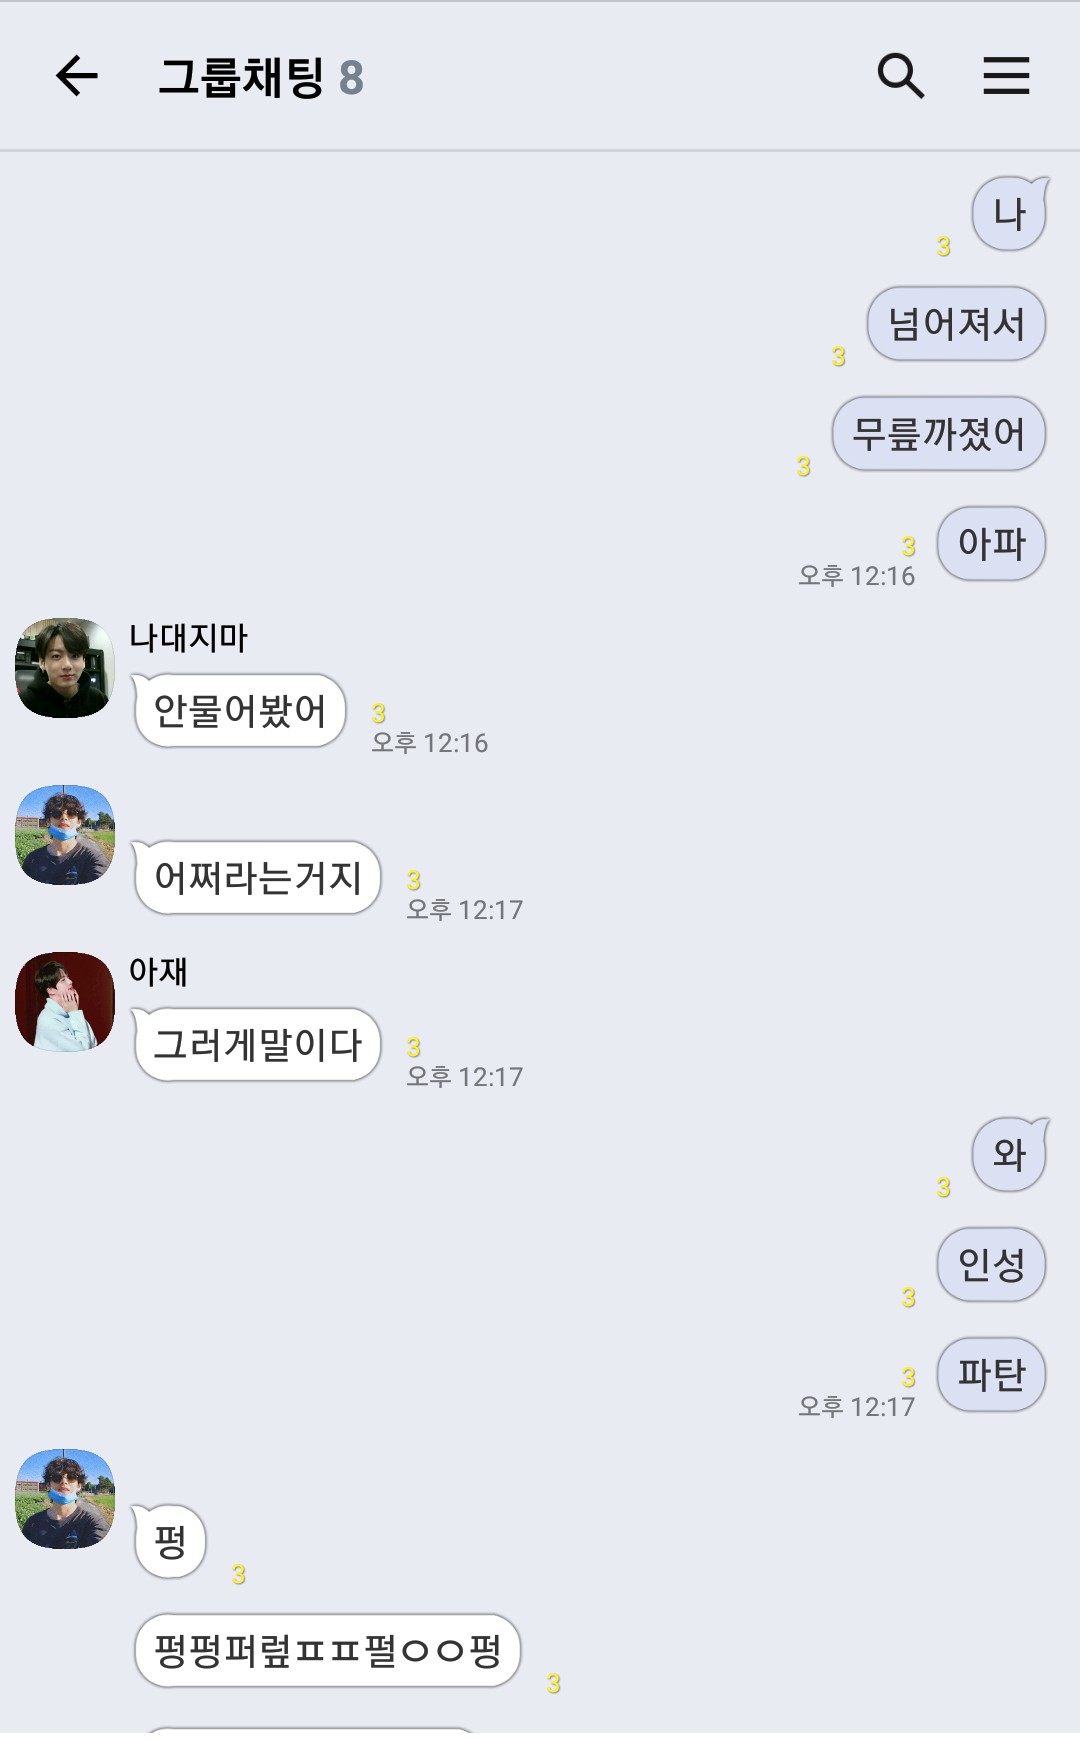1080x1740 pixels.
Task: Tap the 펑펑퍼렆ㅍㅍ펄ㅇㅇ펑 message bubble
Action: tap(328, 1651)
